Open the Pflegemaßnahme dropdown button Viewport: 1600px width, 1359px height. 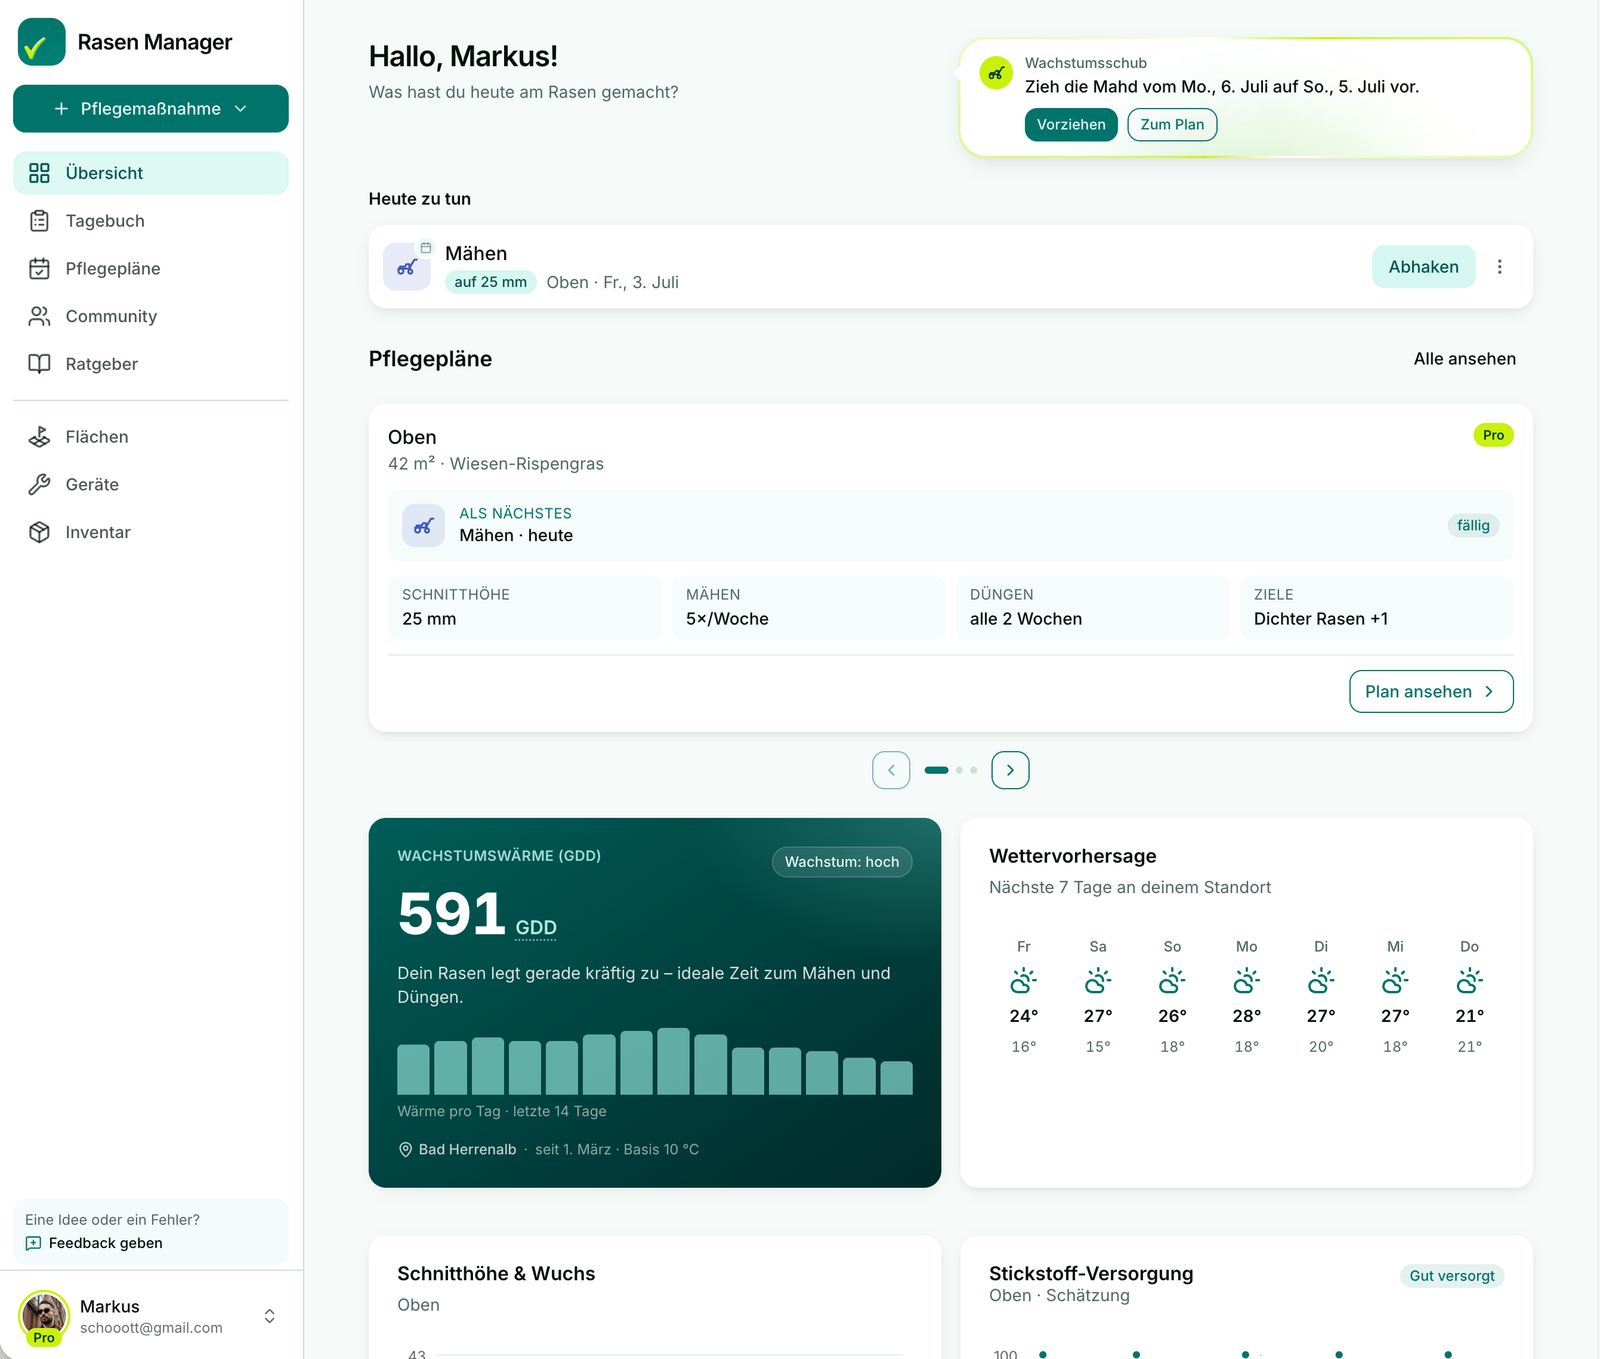point(151,109)
